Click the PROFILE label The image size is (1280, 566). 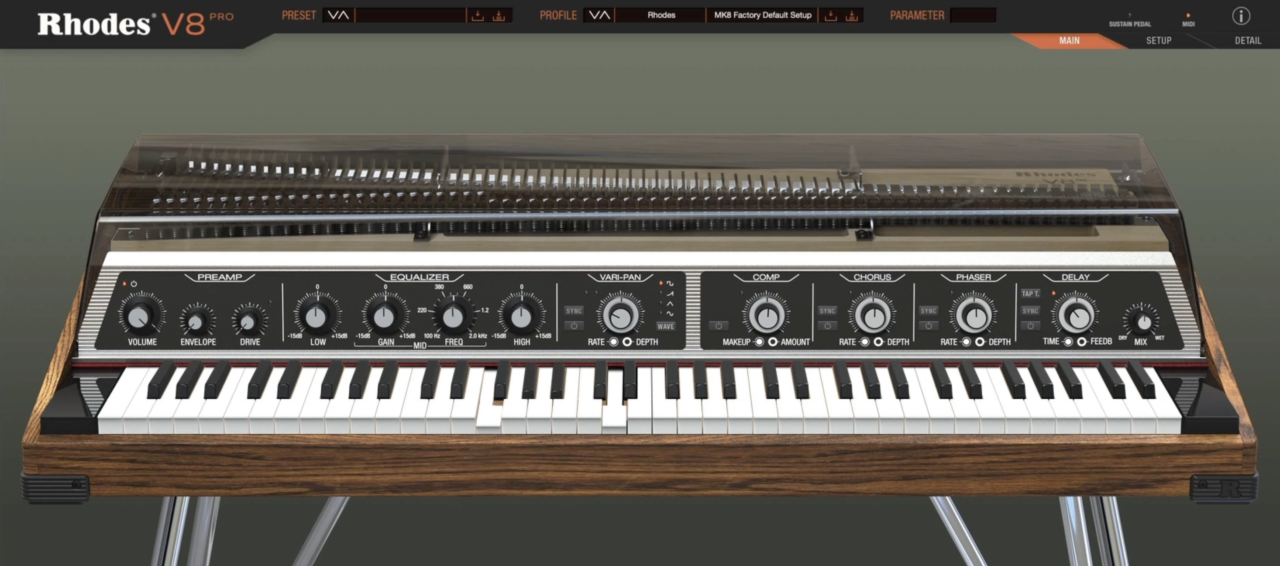pos(558,15)
